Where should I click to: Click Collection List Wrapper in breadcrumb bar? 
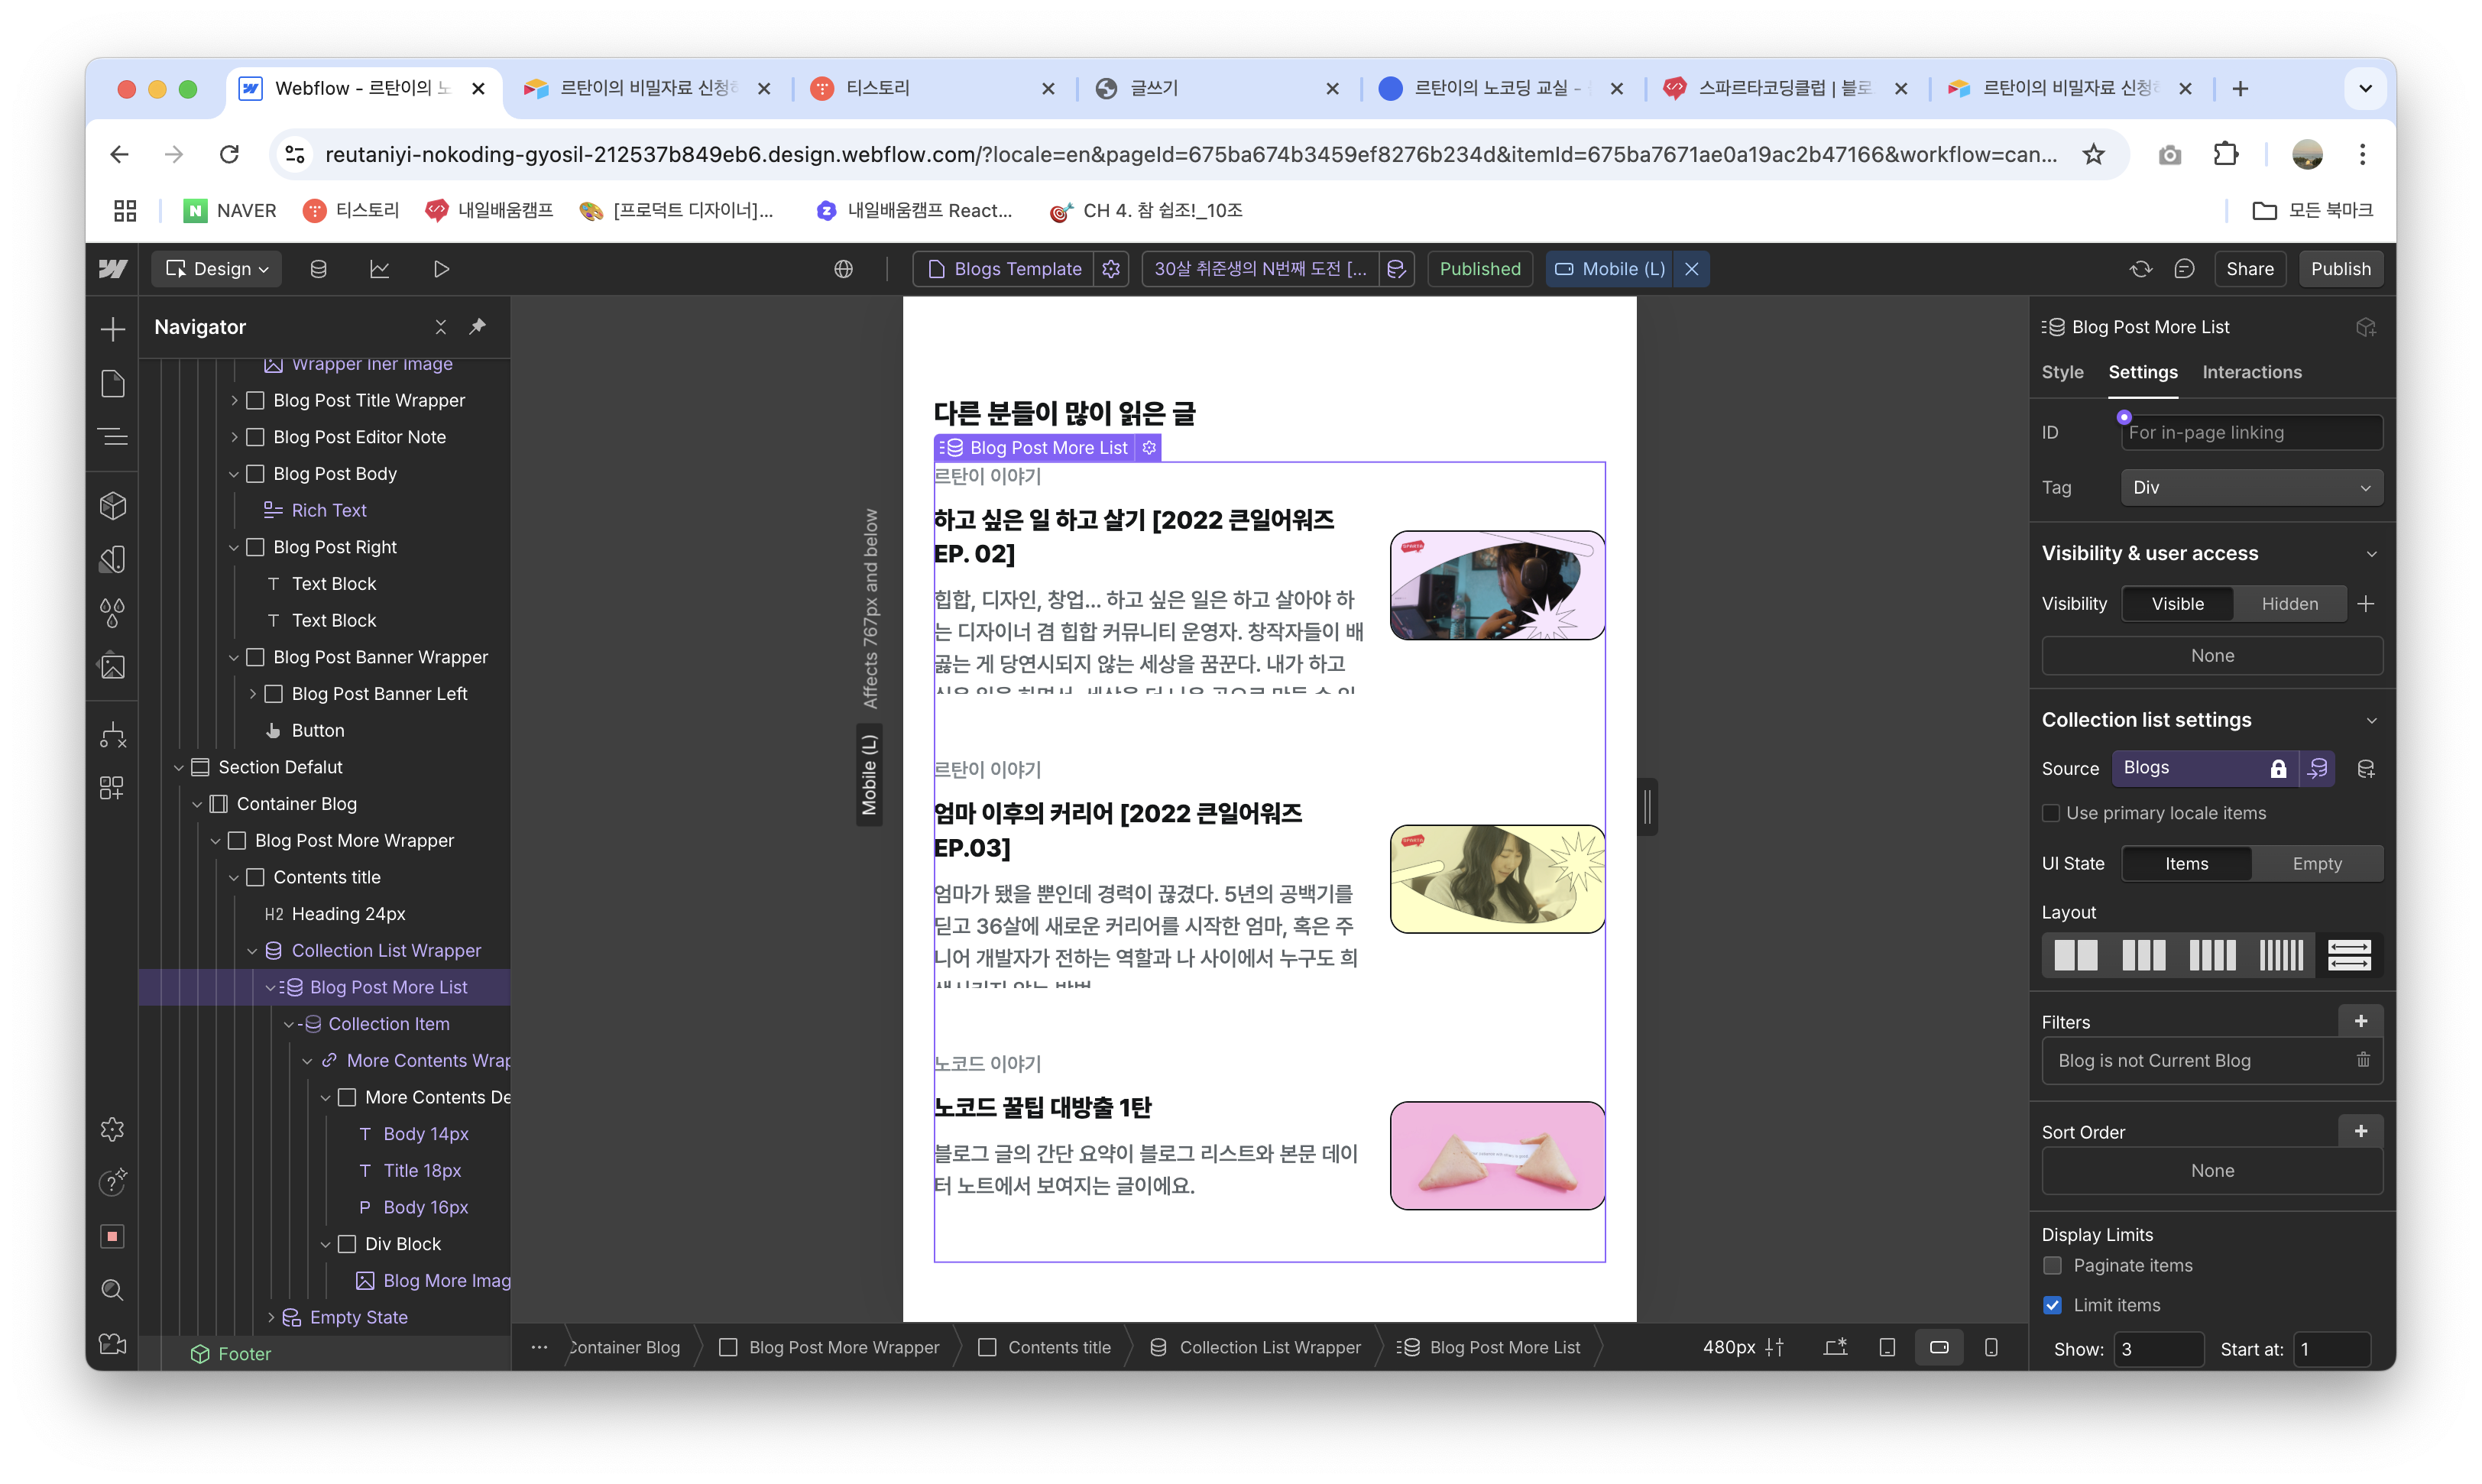click(1255, 1347)
